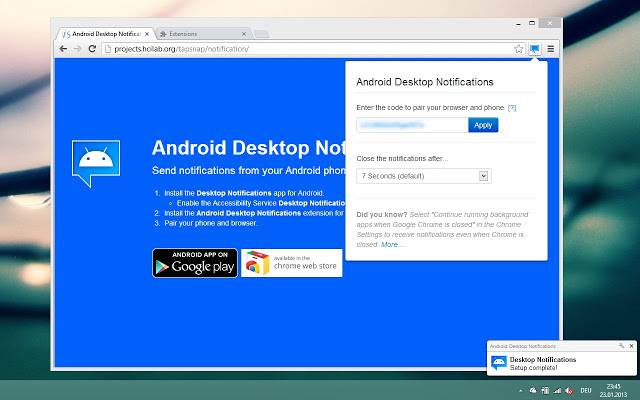The image size is (640, 400).
Task: Switch to the Extensions tab
Action: [203, 34]
